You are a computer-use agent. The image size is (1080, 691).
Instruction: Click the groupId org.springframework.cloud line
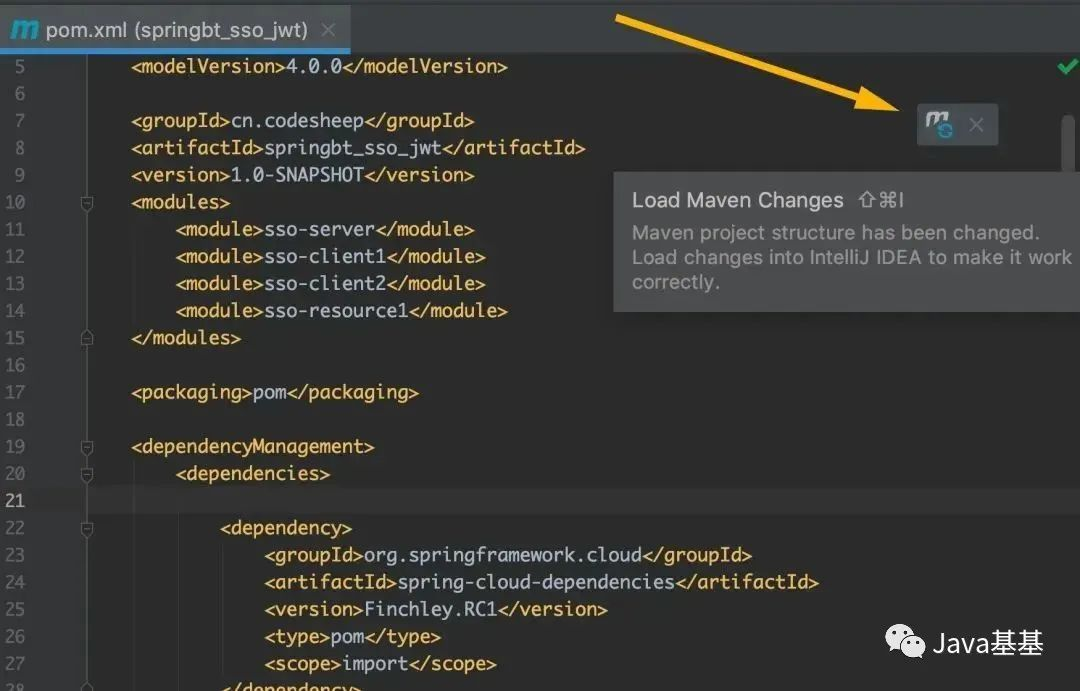coord(508,555)
